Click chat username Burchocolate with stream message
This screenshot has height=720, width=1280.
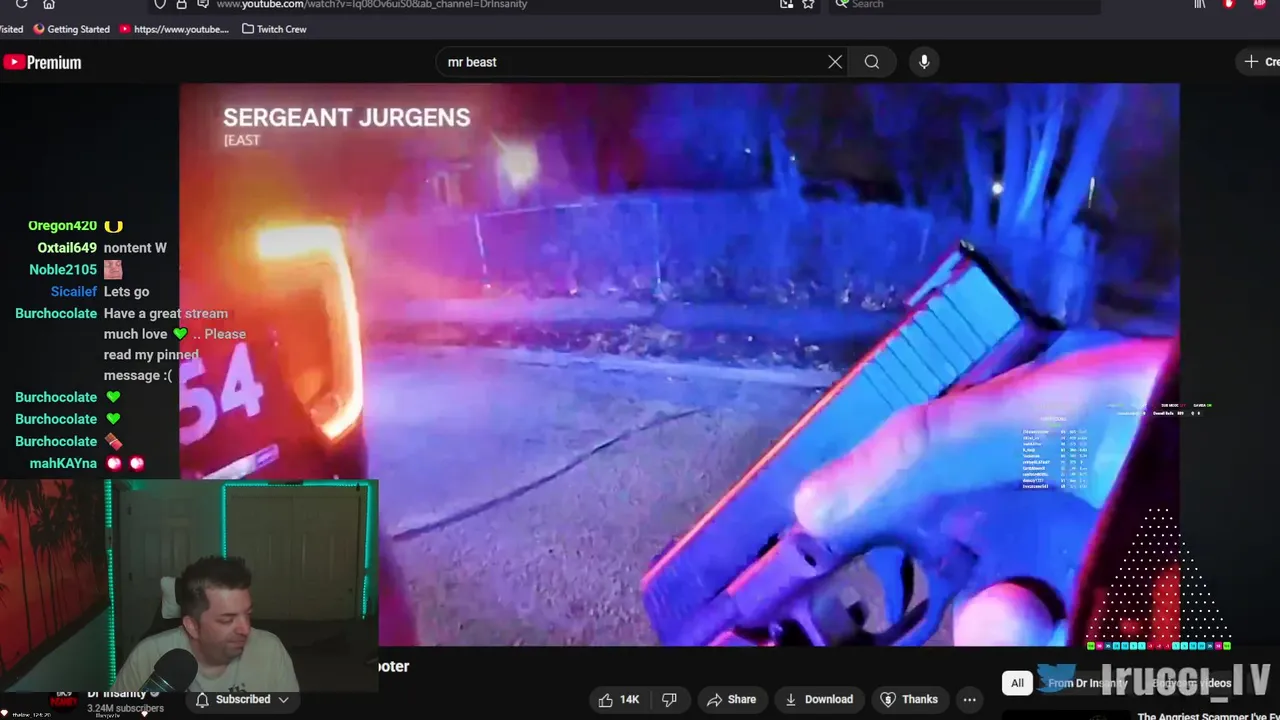point(56,313)
